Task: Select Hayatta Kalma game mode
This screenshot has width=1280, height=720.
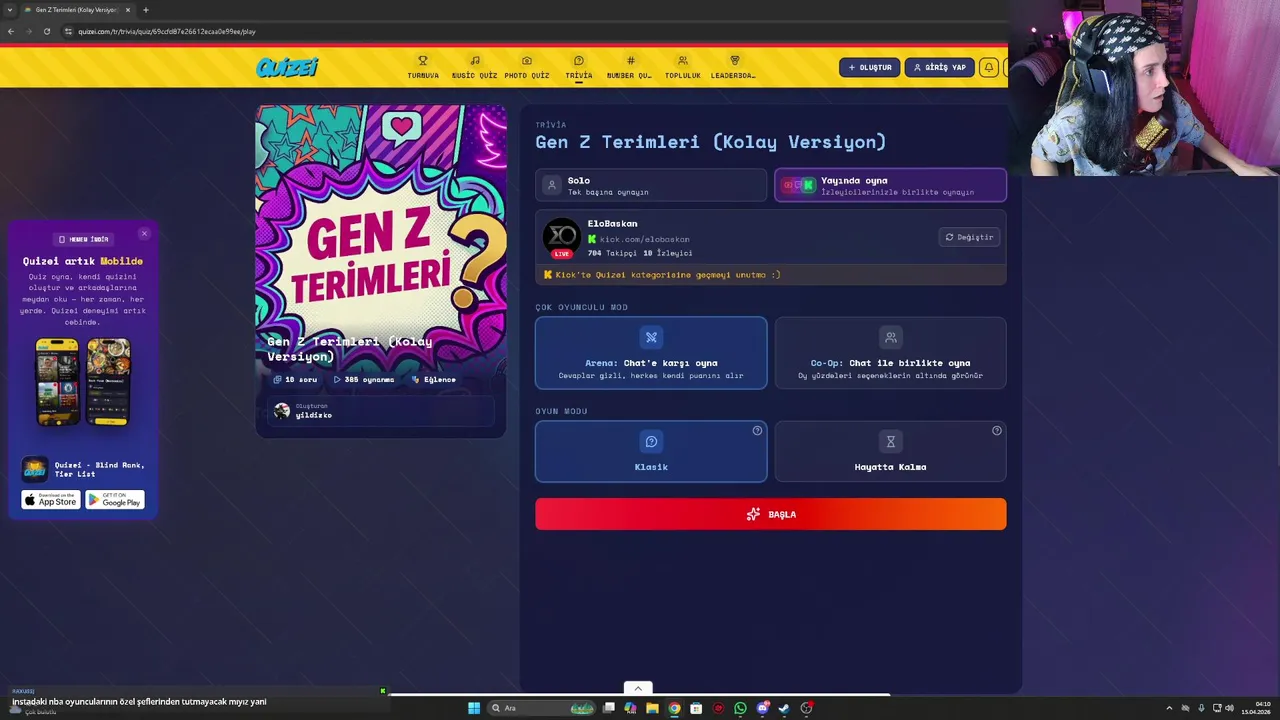Action: (x=890, y=451)
